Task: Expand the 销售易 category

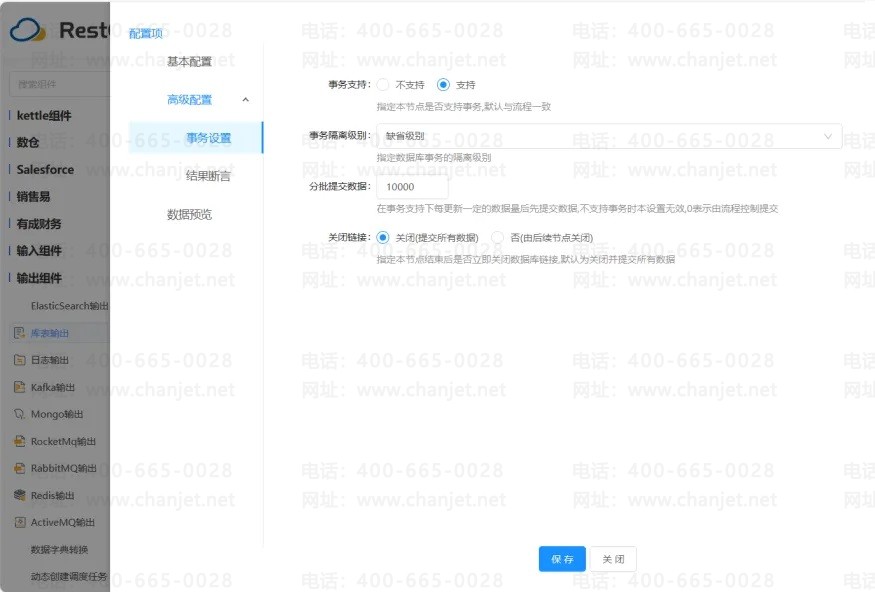Action: (33, 196)
